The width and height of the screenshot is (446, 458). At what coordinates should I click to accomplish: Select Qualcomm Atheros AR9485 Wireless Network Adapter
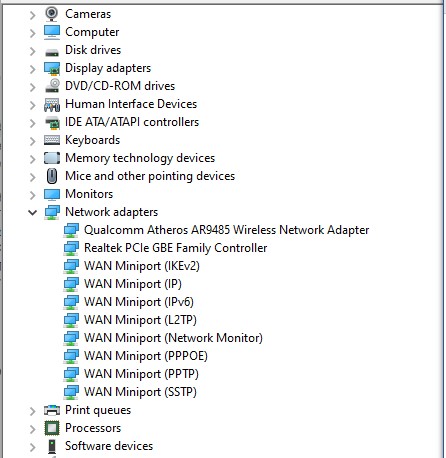pyautogui.click(x=227, y=230)
